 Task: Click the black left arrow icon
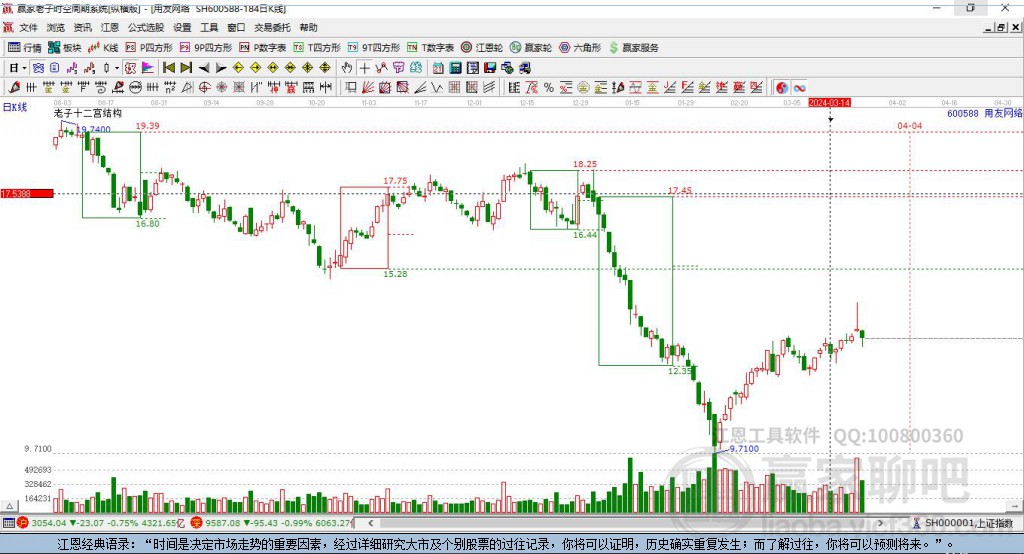coord(204,68)
